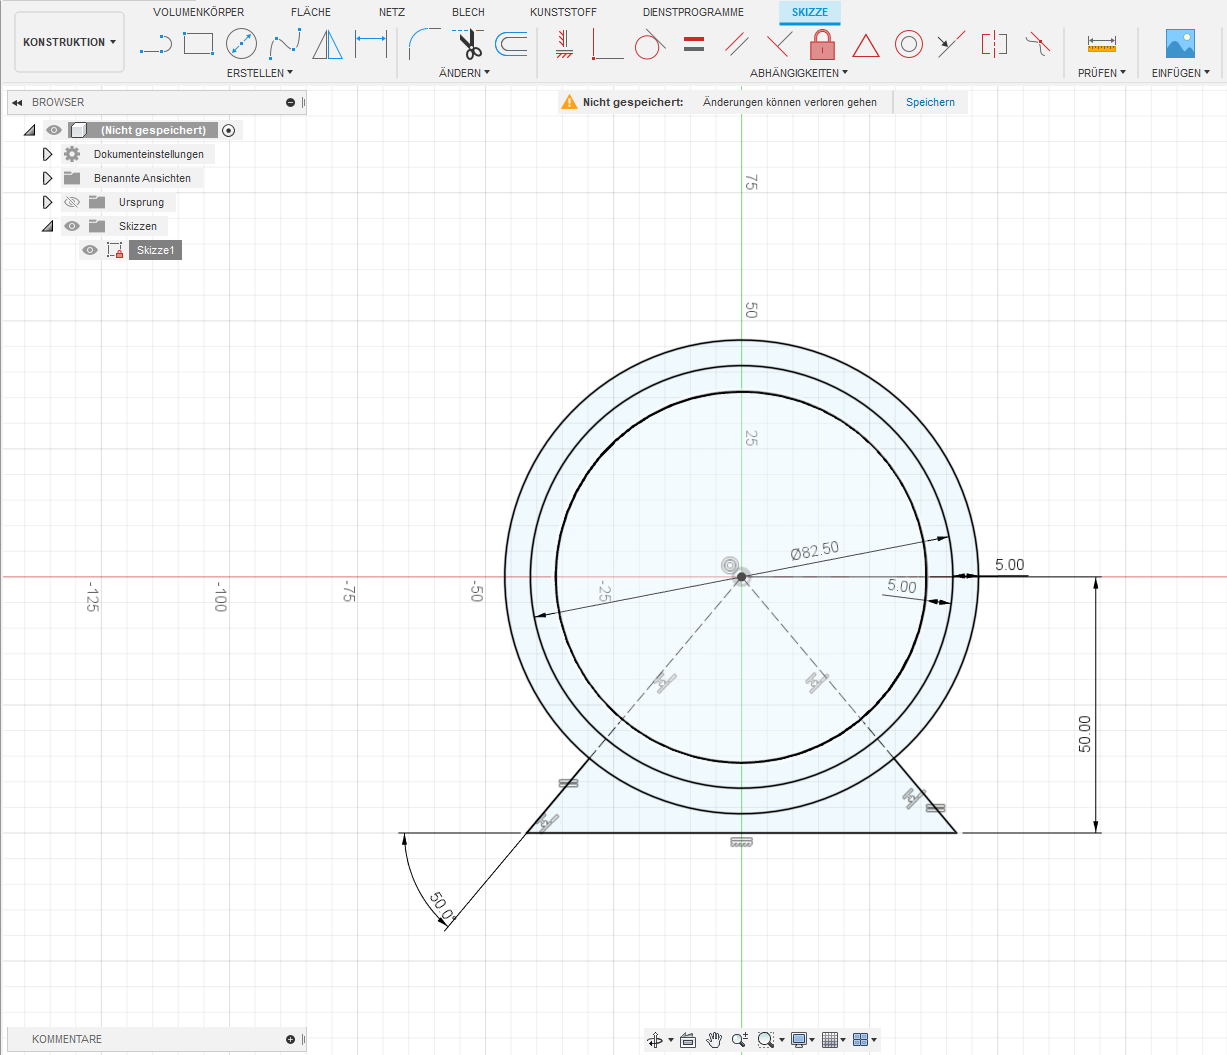Apply the Tangent constraint tool

click(x=649, y=44)
